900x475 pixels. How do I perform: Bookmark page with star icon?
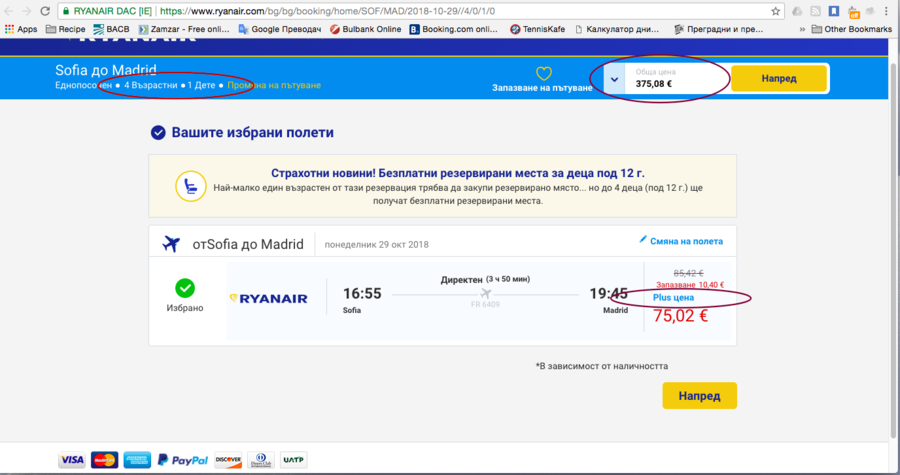(x=775, y=11)
